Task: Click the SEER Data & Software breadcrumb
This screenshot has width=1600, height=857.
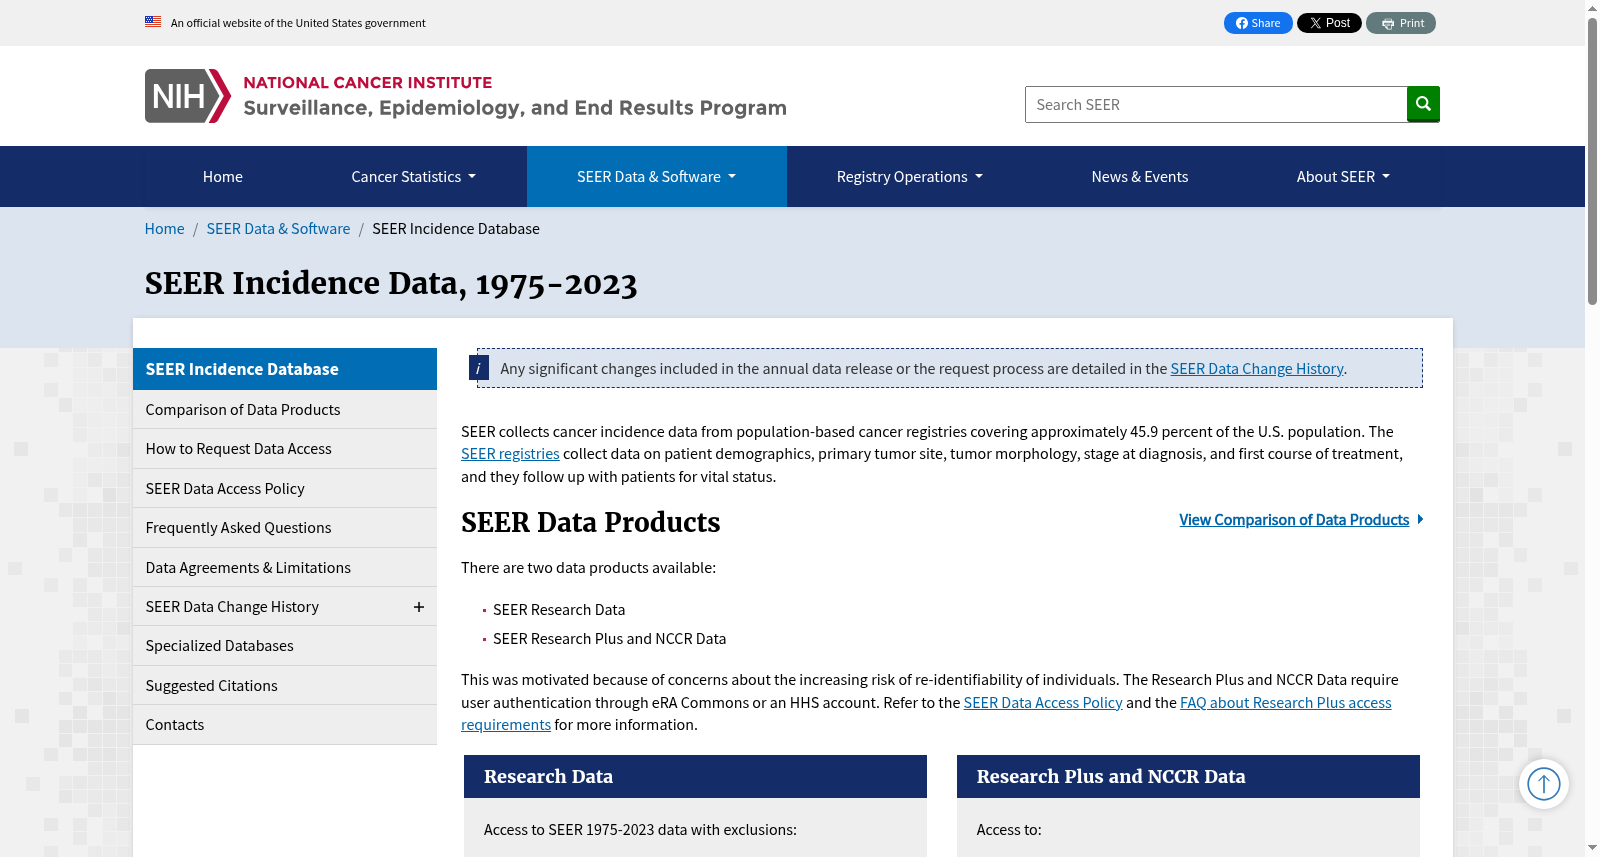Action: pyautogui.click(x=278, y=229)
